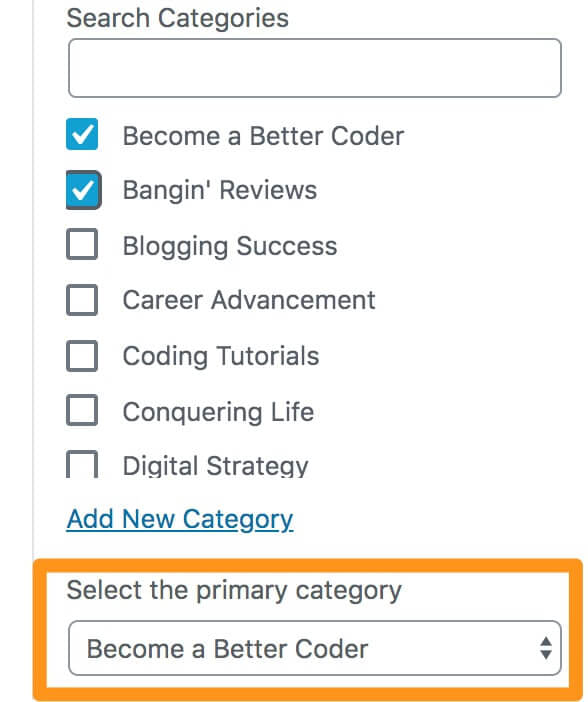The height and width of the screenshot is (702, 588).
Task: Click the 'Conquering Life' label text
Action: coord(218,412)
